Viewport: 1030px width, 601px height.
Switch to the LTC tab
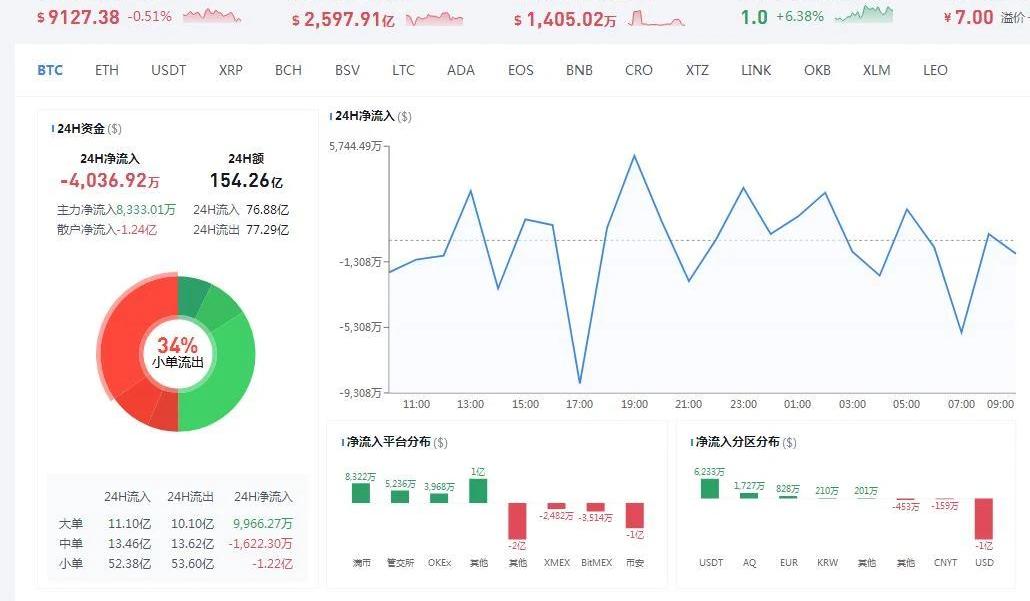point(403,70)
